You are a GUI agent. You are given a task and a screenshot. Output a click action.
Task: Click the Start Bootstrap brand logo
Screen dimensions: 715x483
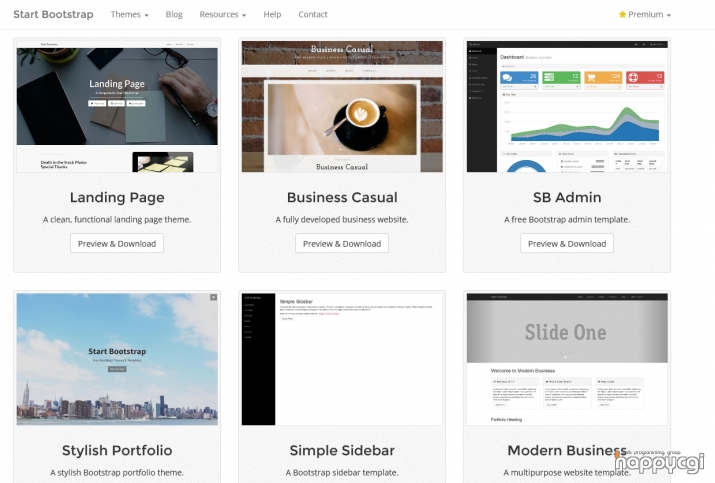click(53, 15)
